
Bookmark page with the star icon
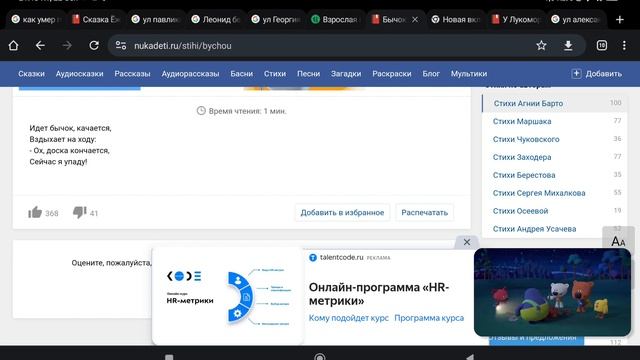(x=541, y=45)
